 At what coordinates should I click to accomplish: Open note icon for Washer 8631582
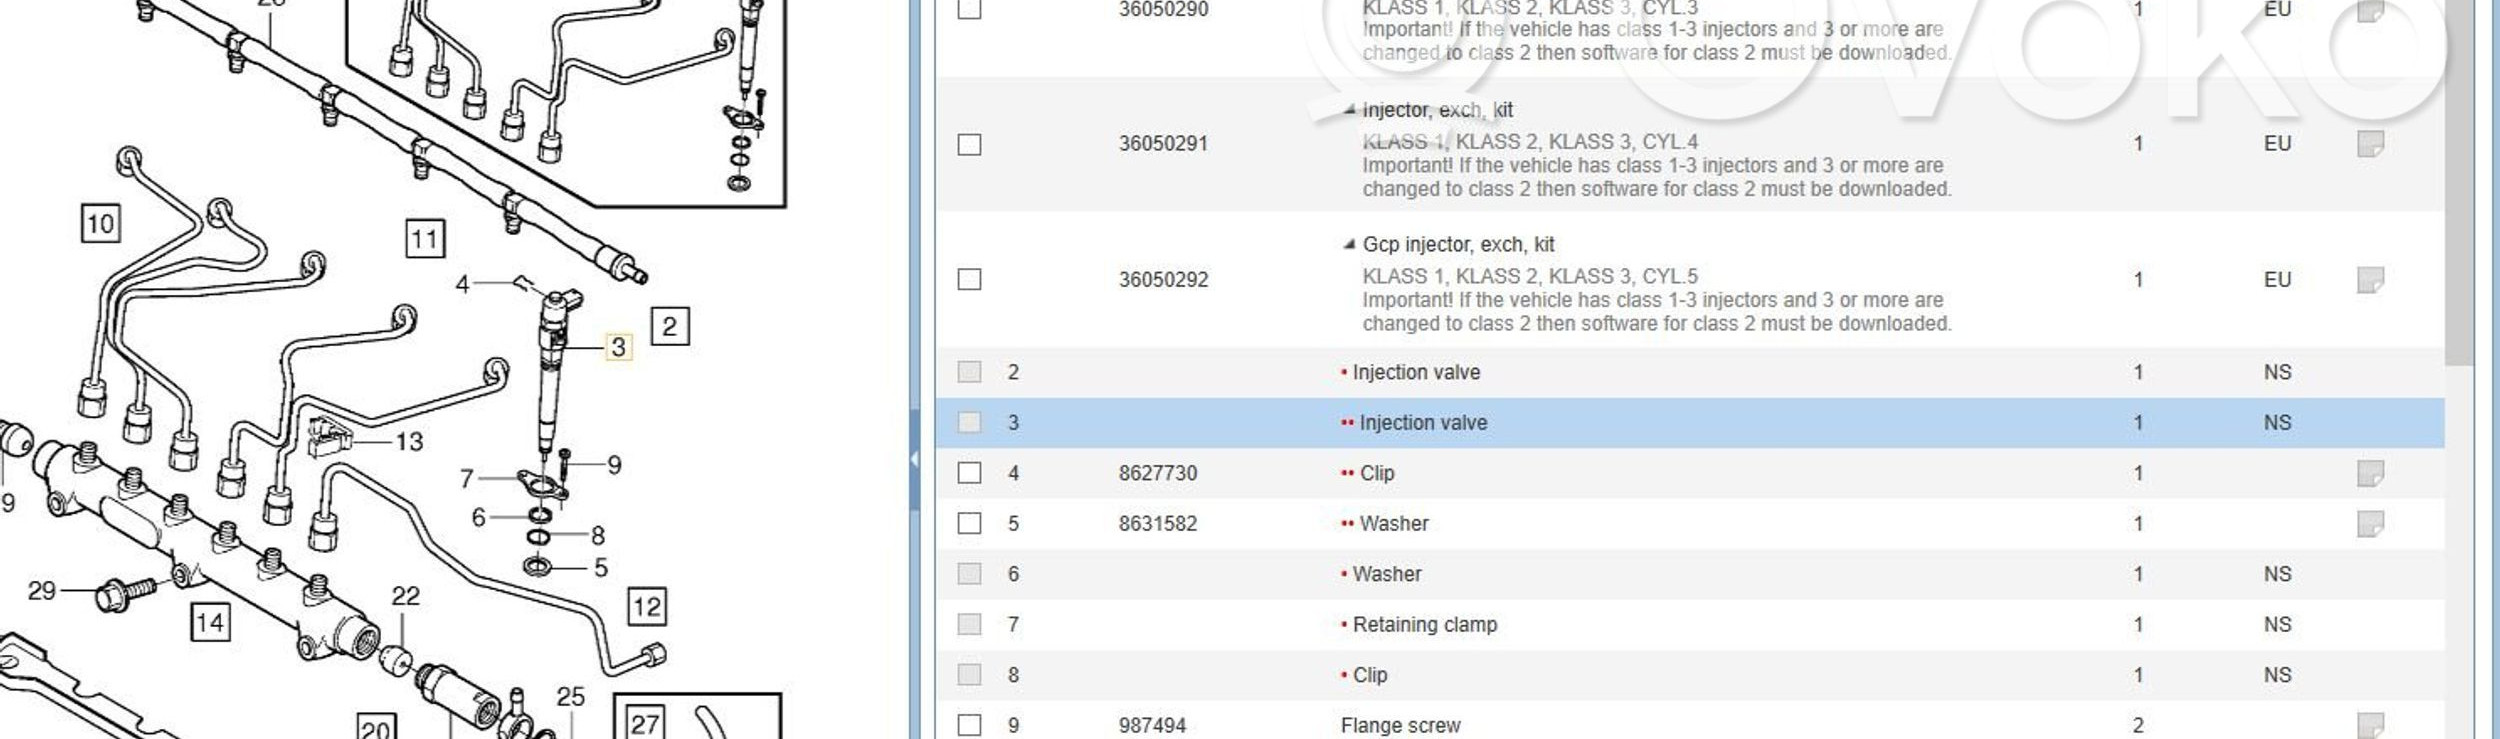[x=2370, y=524]
